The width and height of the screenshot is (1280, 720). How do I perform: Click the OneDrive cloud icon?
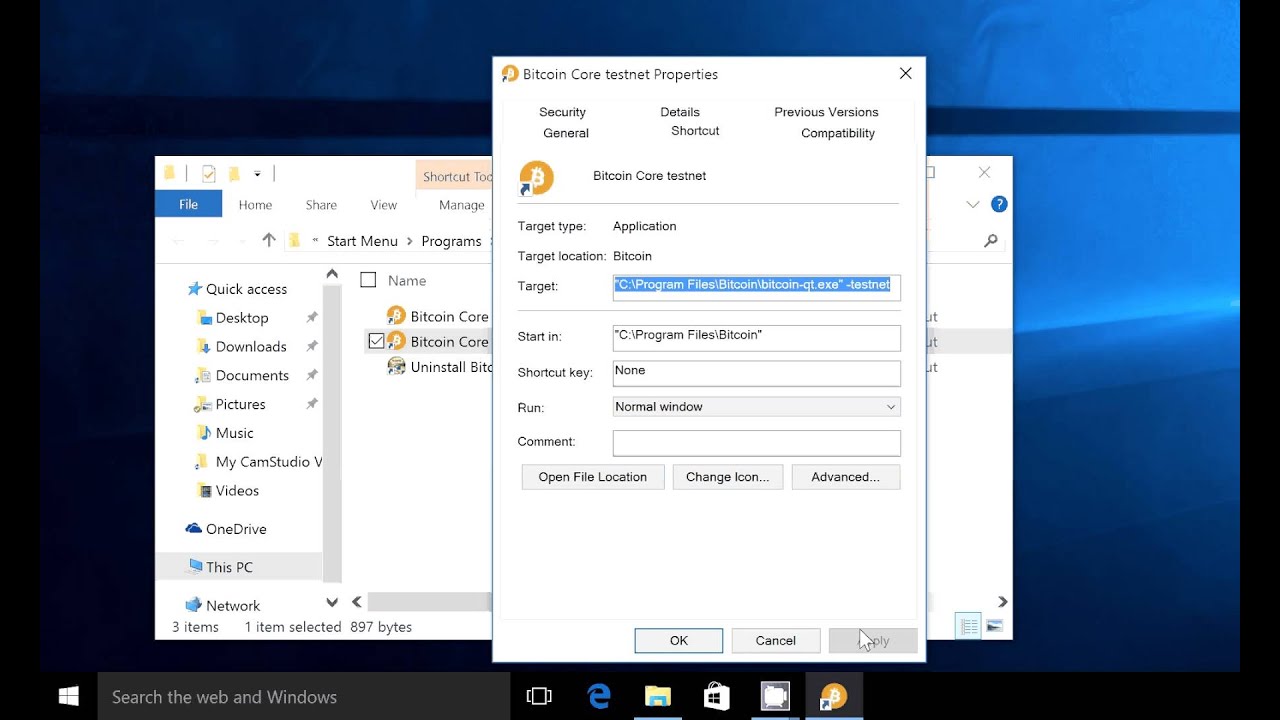click(x=194, y=529)
